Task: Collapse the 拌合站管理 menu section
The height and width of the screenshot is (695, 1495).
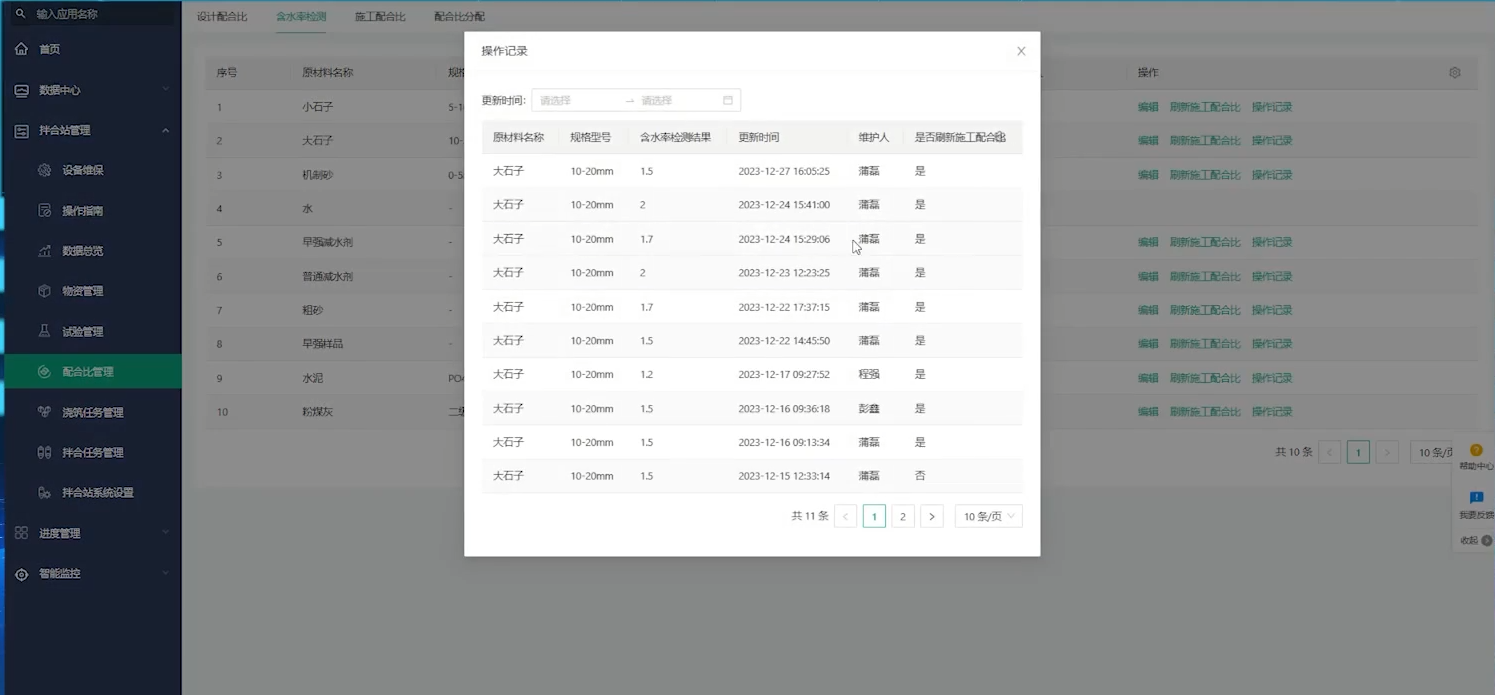Action: (165, 130)
